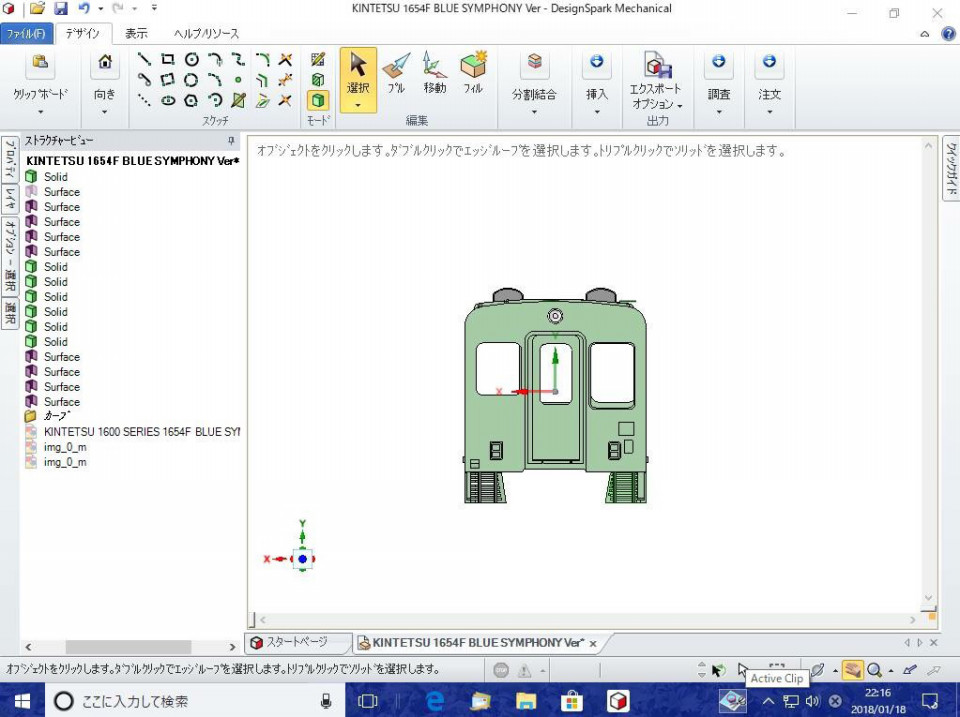Open File Explorer from the taskbar
Viewport: 960px width, 717px height.
tap(525, 700)
